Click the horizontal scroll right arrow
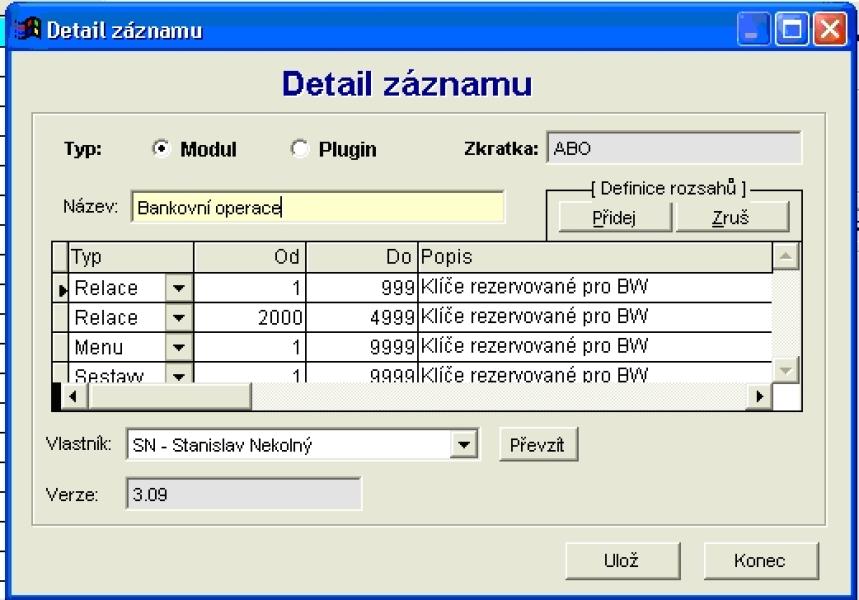The height and width of the screenshot is (600, 859). (759, 396)
